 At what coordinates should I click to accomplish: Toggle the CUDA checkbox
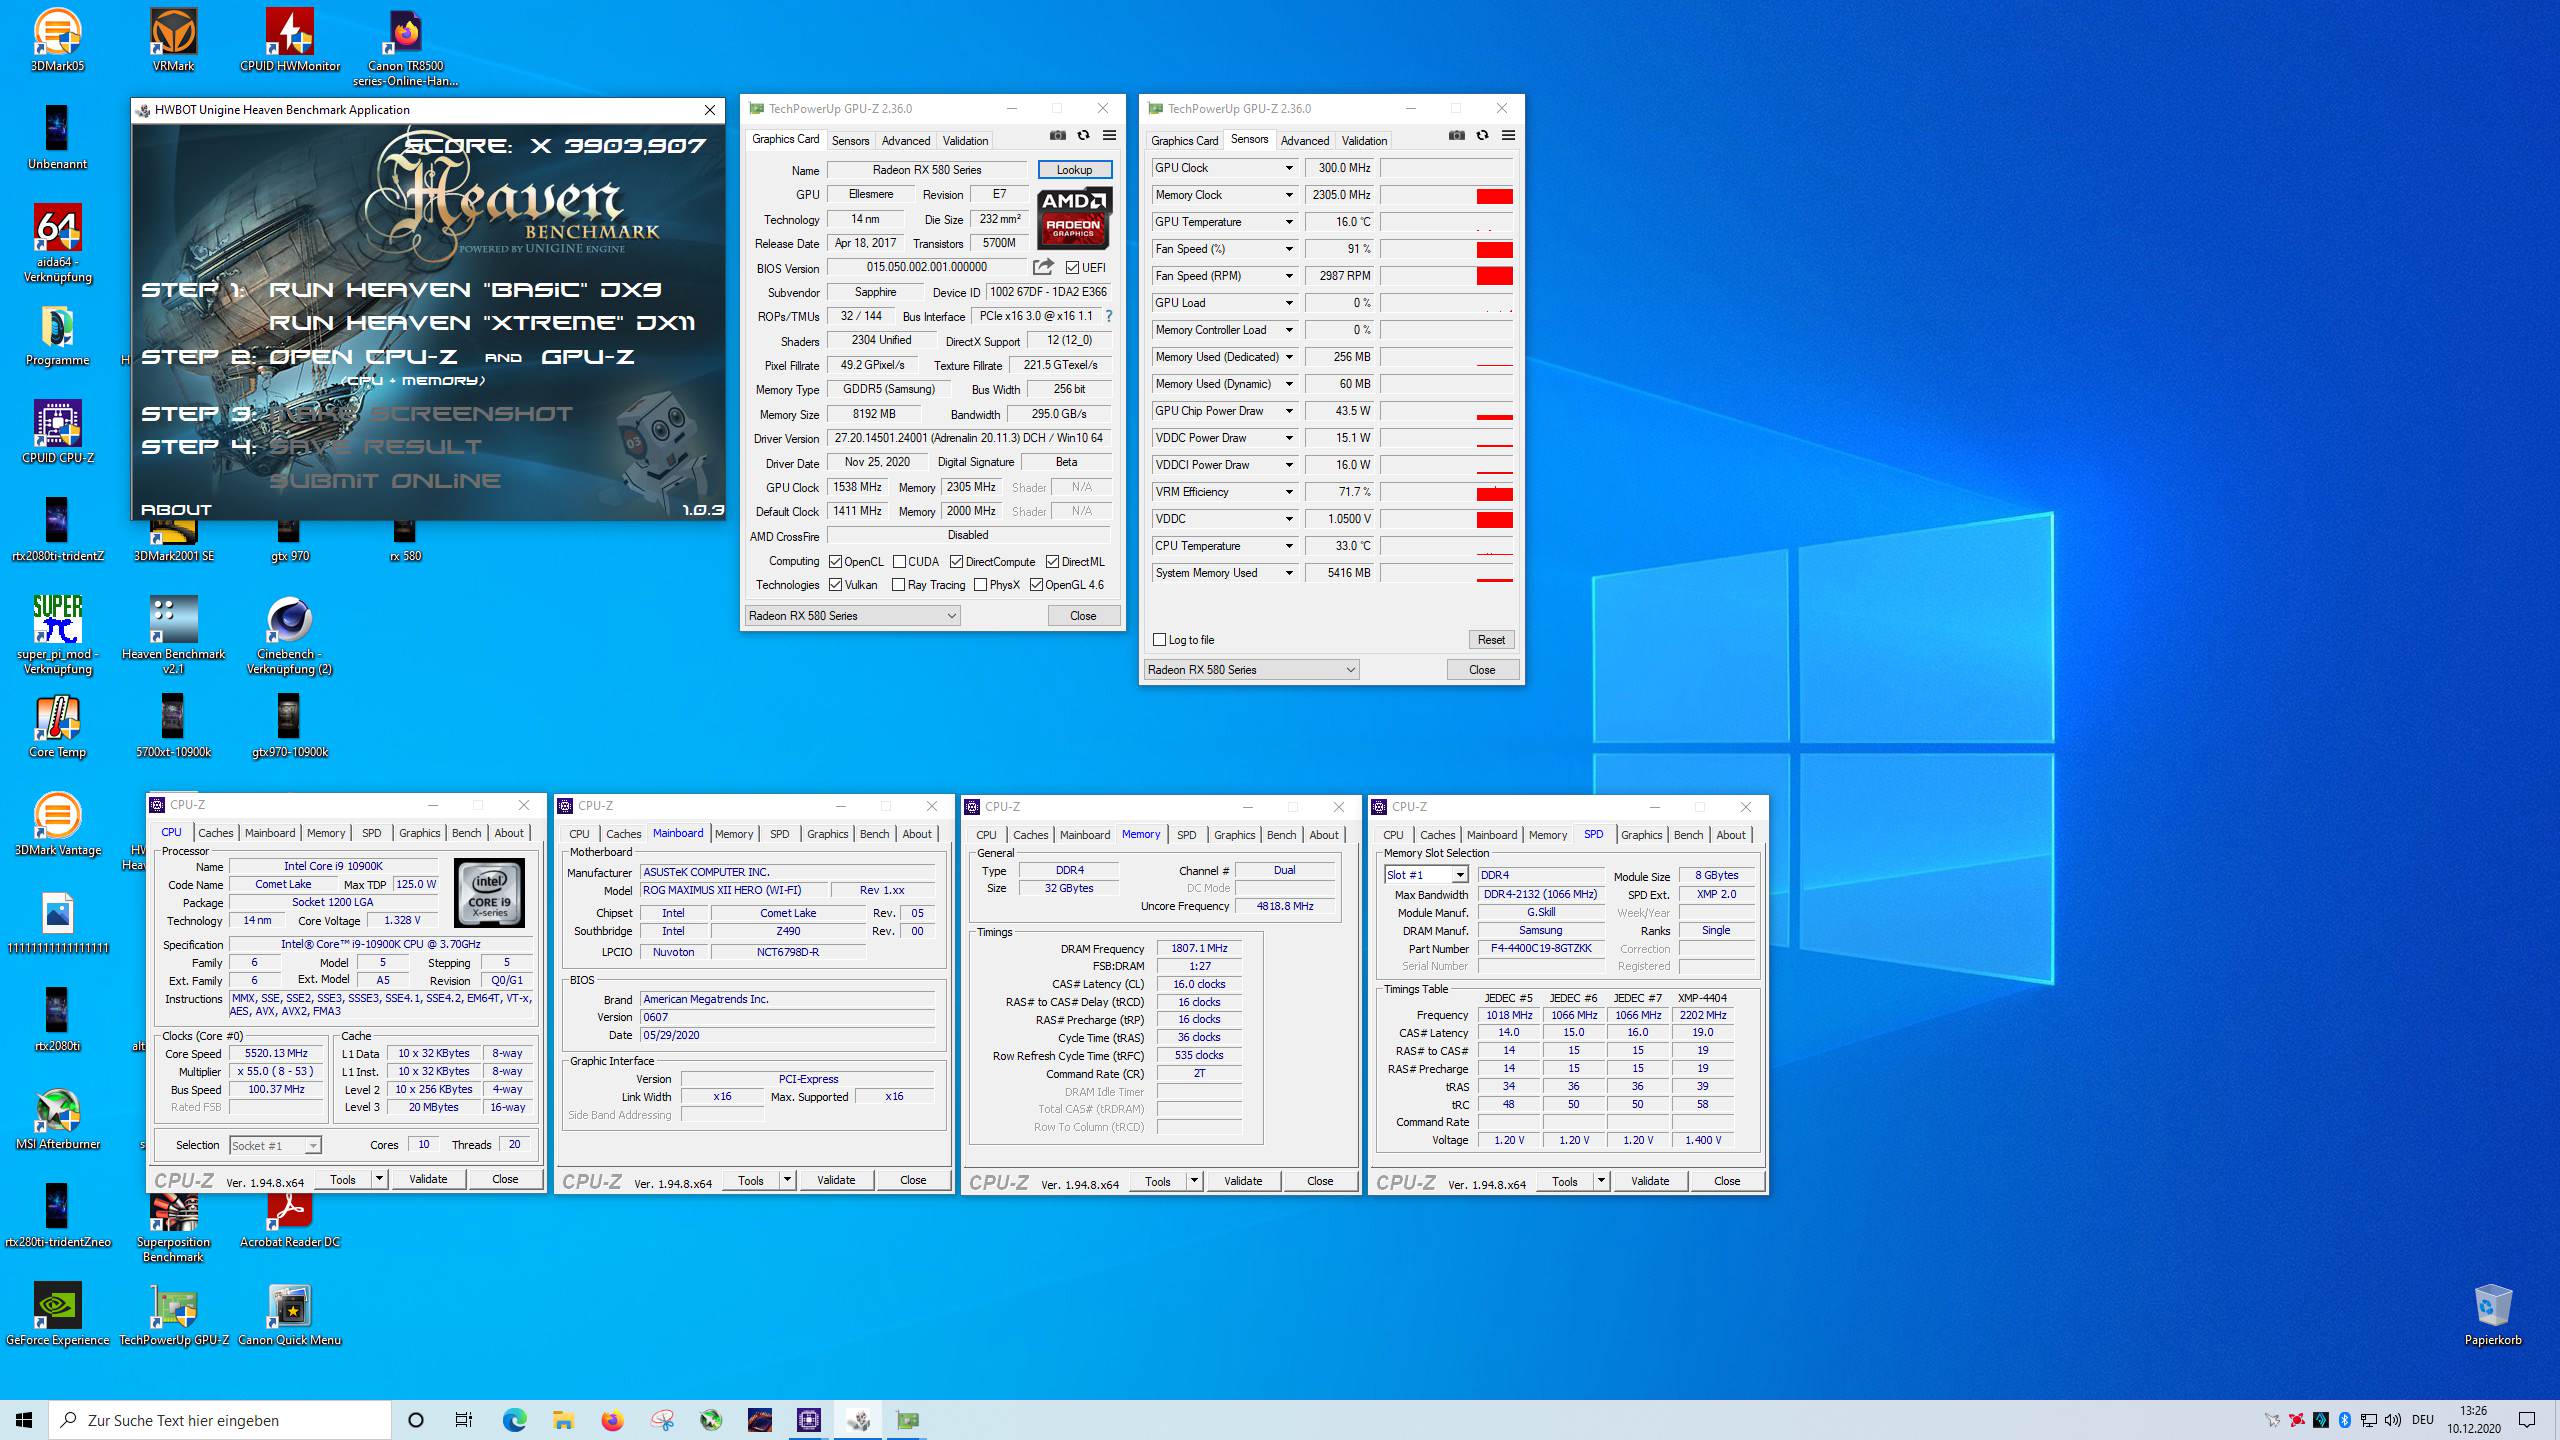tap(899, 562)
